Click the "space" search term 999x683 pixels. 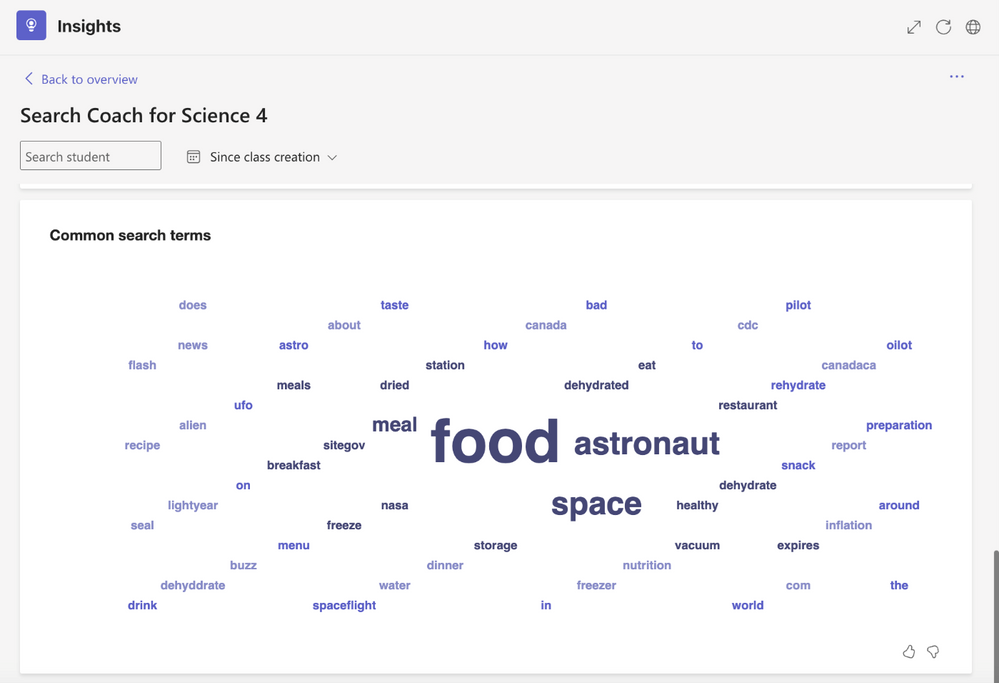pos(596,505)
